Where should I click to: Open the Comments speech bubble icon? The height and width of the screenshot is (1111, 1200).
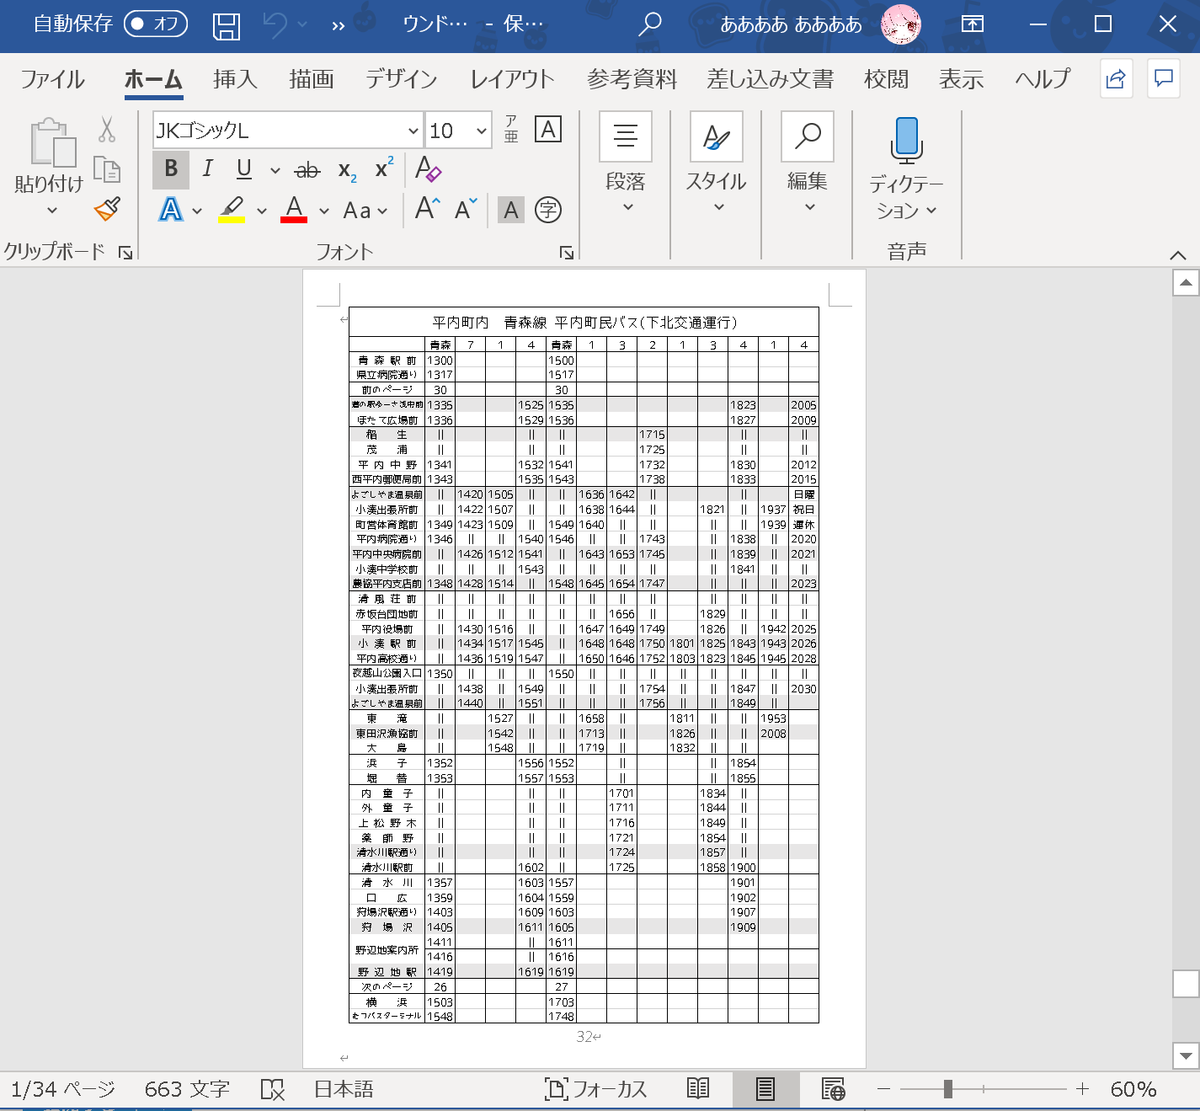(1163, 79)
